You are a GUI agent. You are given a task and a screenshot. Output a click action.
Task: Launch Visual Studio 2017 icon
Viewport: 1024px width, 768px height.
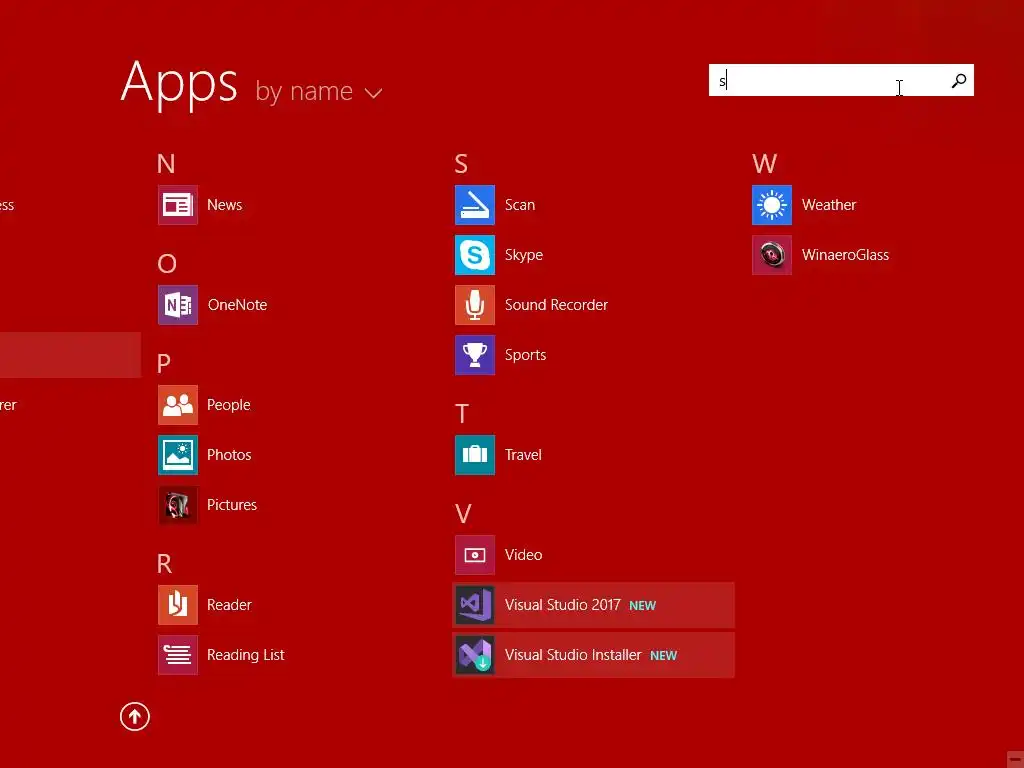(475, 605)
